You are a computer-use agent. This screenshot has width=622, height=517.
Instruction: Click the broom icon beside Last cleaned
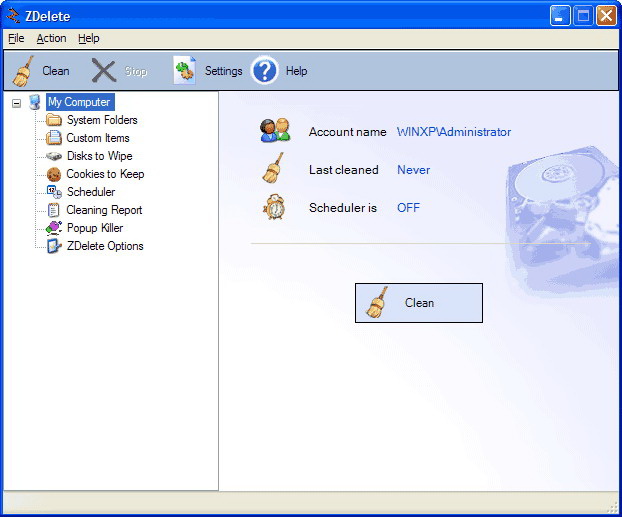(x=273, y=168)
